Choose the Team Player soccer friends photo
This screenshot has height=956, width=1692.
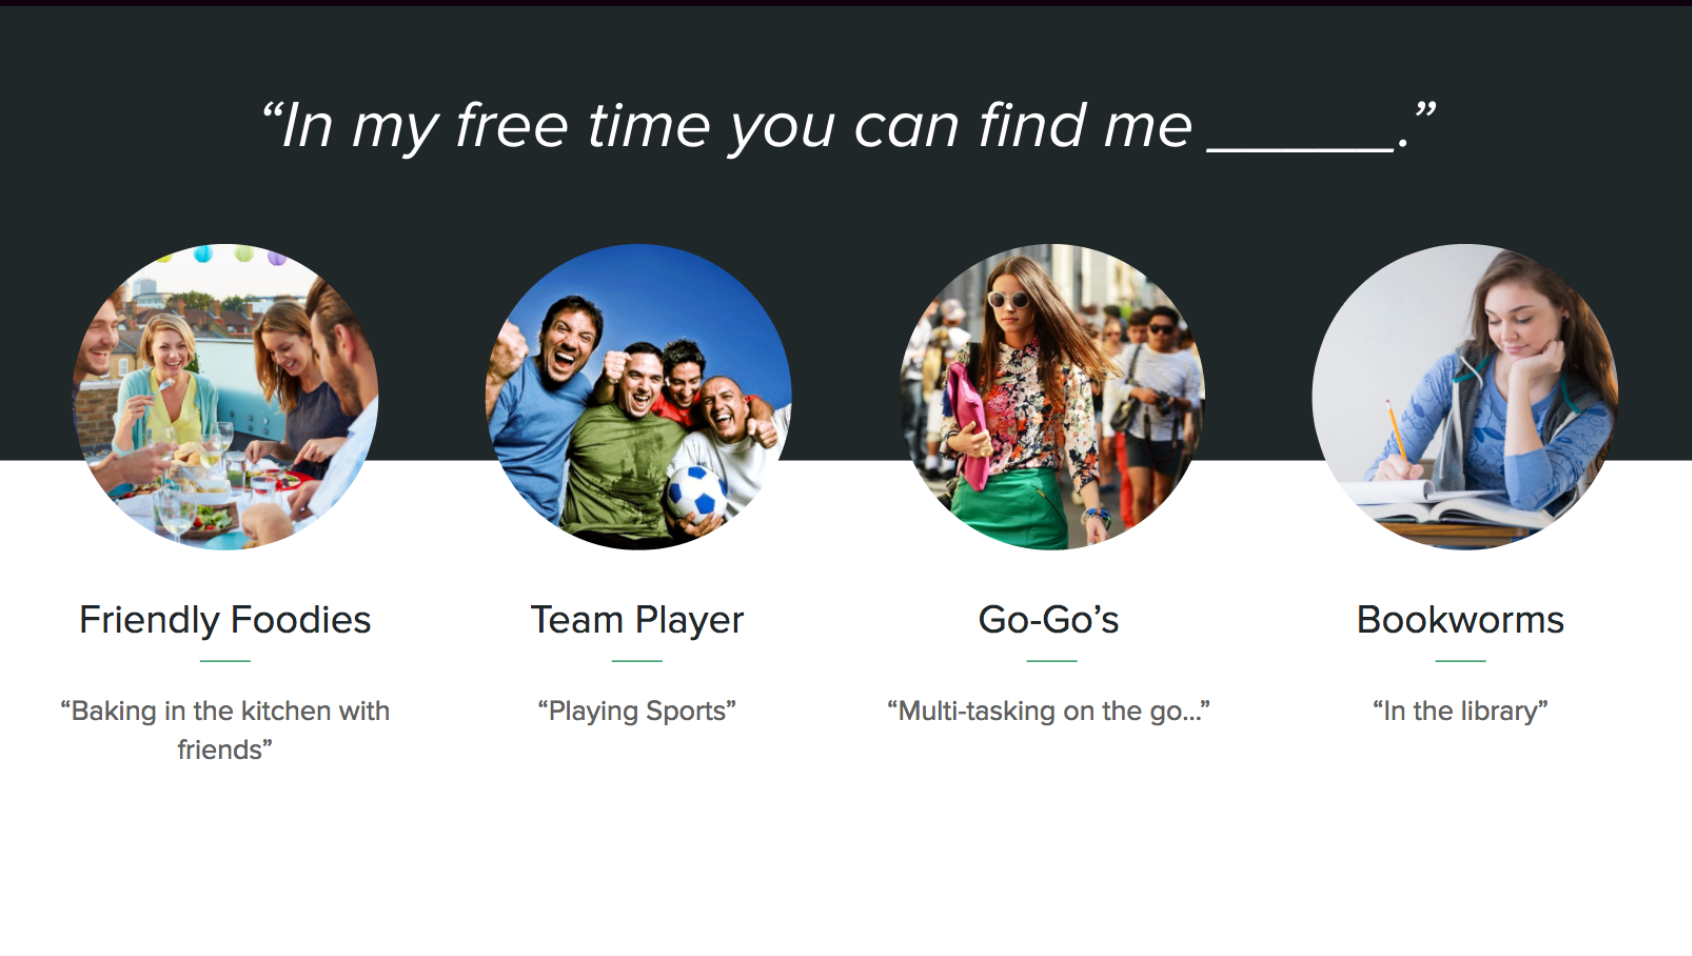click(638, 397)
